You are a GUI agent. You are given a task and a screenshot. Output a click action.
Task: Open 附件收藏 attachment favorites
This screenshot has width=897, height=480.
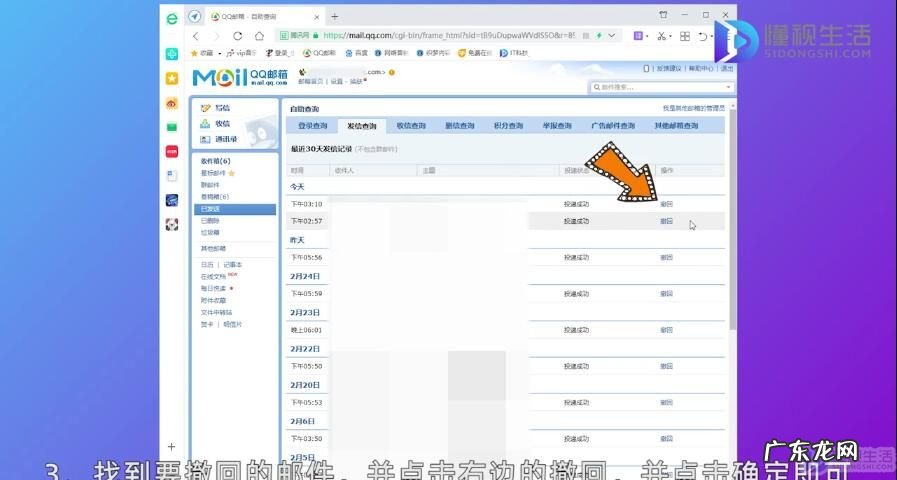click(213, 300)
